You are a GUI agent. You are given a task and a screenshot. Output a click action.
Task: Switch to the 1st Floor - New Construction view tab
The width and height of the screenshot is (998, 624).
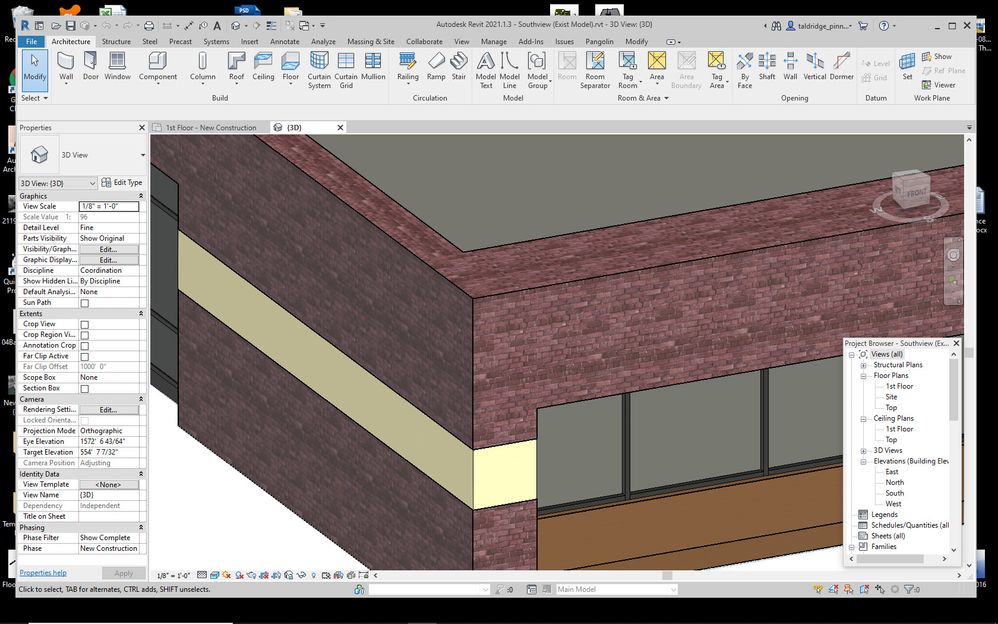(211, 127)
